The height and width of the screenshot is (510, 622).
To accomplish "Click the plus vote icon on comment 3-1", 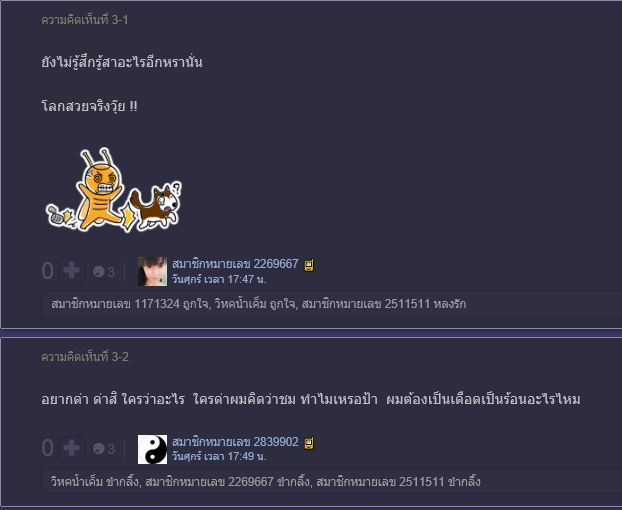I will tap(71, 271).
